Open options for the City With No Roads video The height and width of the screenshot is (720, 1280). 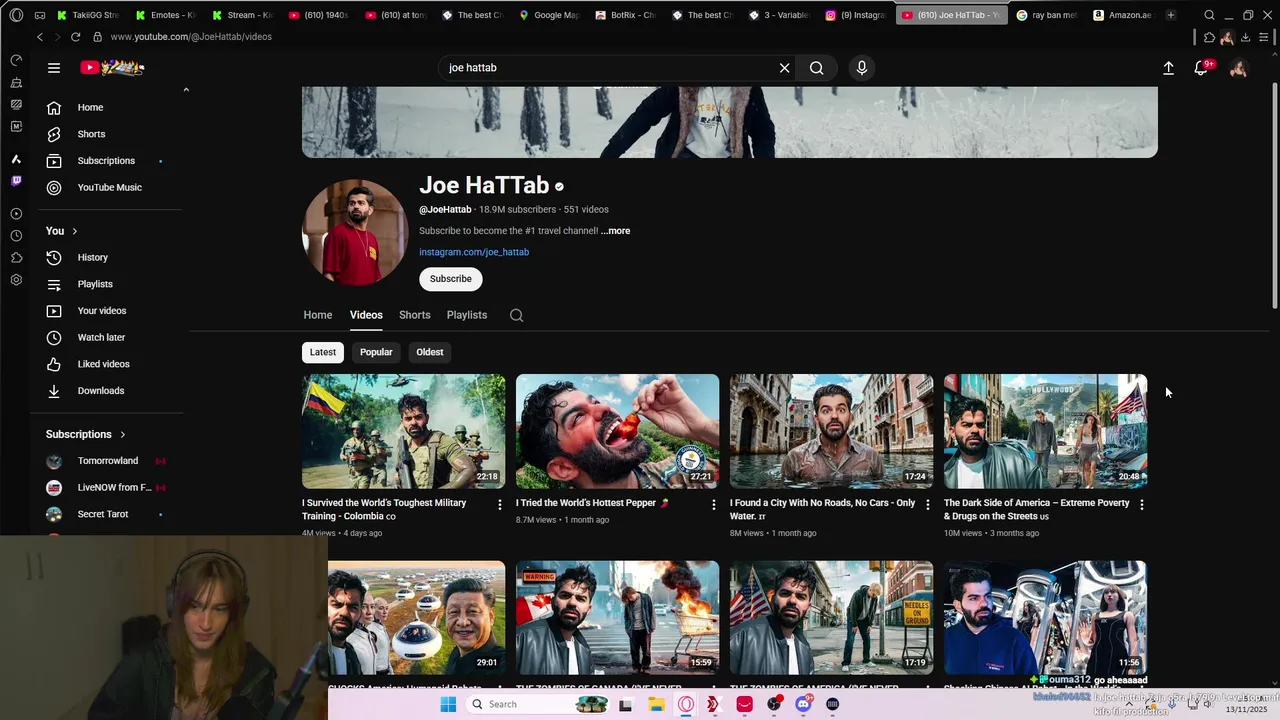coord(927,505)
